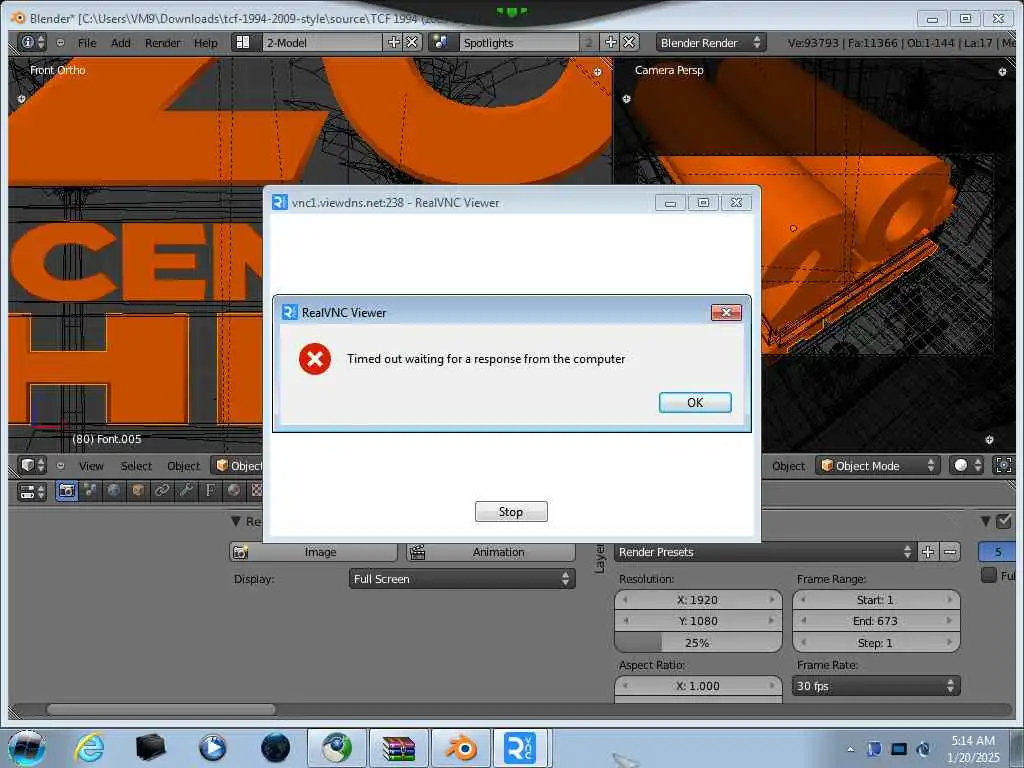Viewport: 1024px width, 768px height.
Task: Delete the Spotlights scene
Action: [x=629, y=42]
